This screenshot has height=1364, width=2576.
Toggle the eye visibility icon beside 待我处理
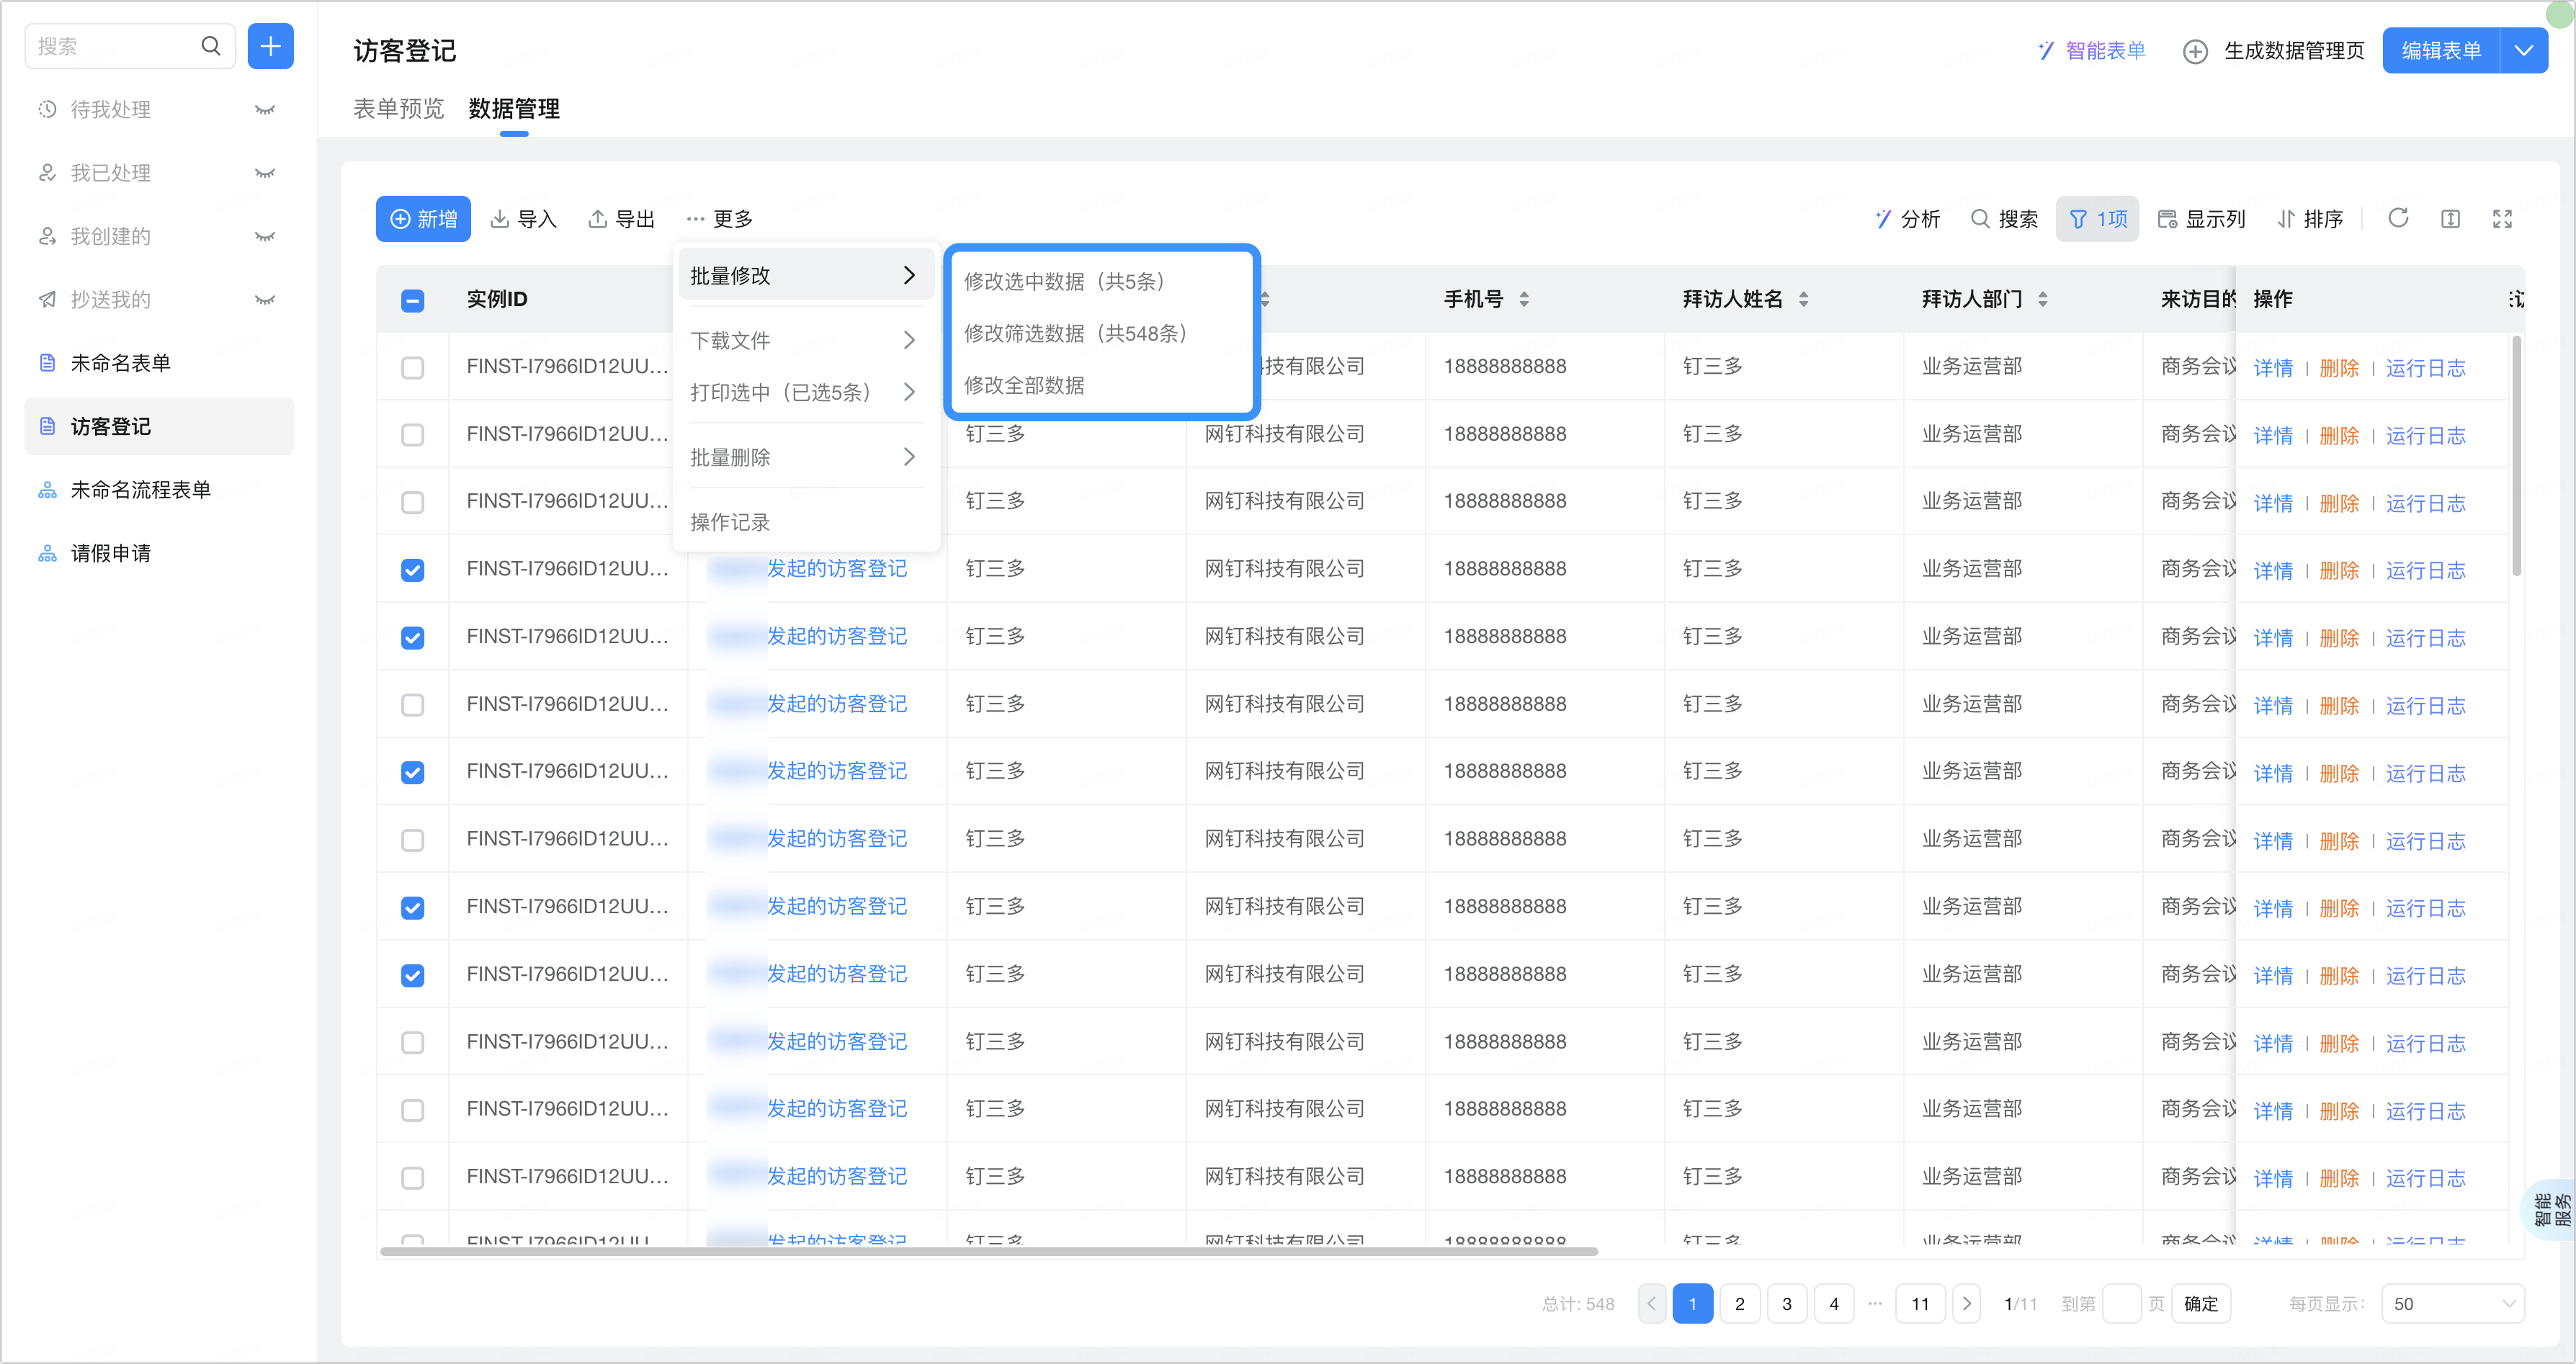(264, 110)
